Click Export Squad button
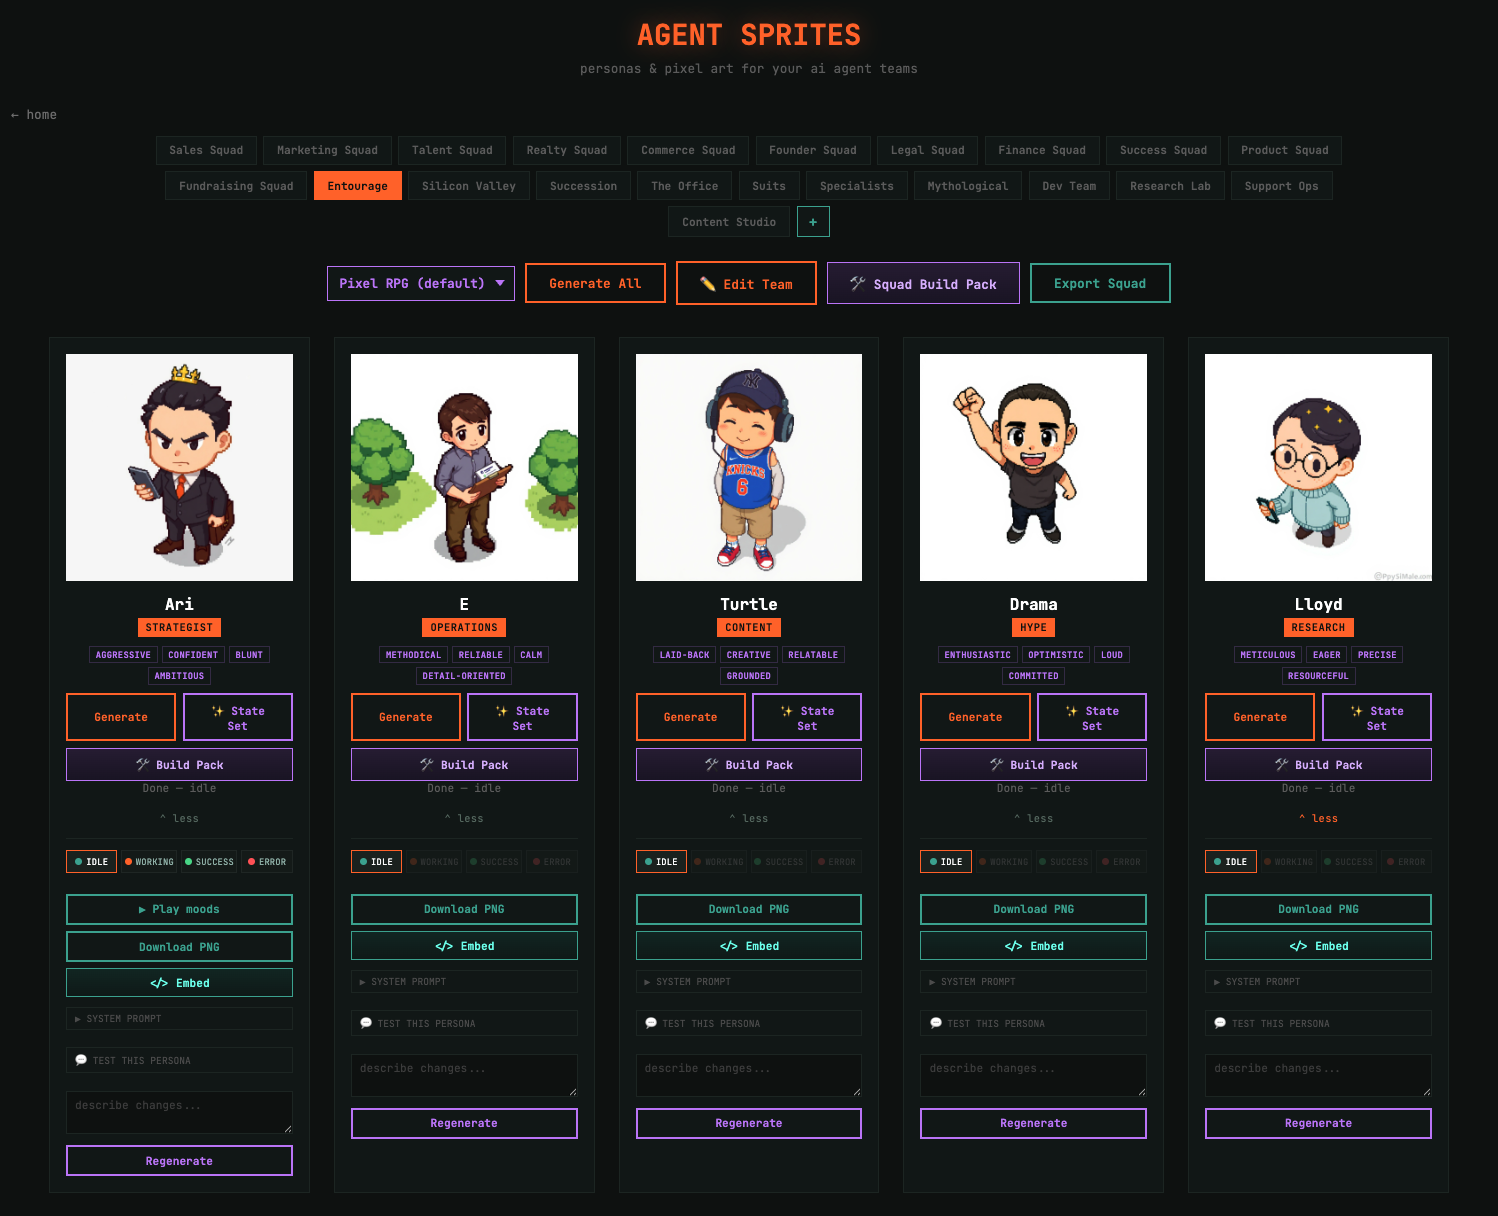Screen dimensions: 1498x1216 point(1100,283)
